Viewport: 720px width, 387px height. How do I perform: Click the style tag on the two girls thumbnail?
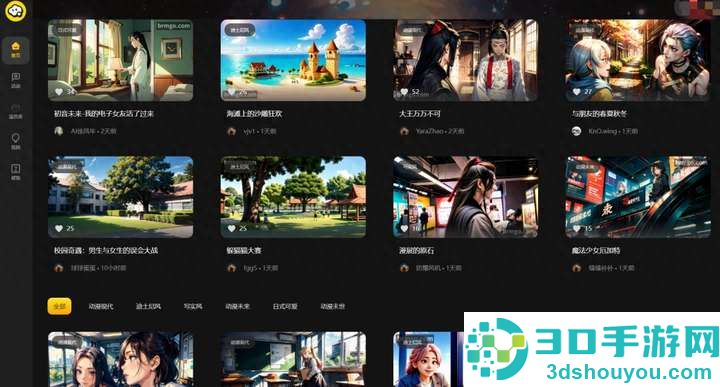67,342
